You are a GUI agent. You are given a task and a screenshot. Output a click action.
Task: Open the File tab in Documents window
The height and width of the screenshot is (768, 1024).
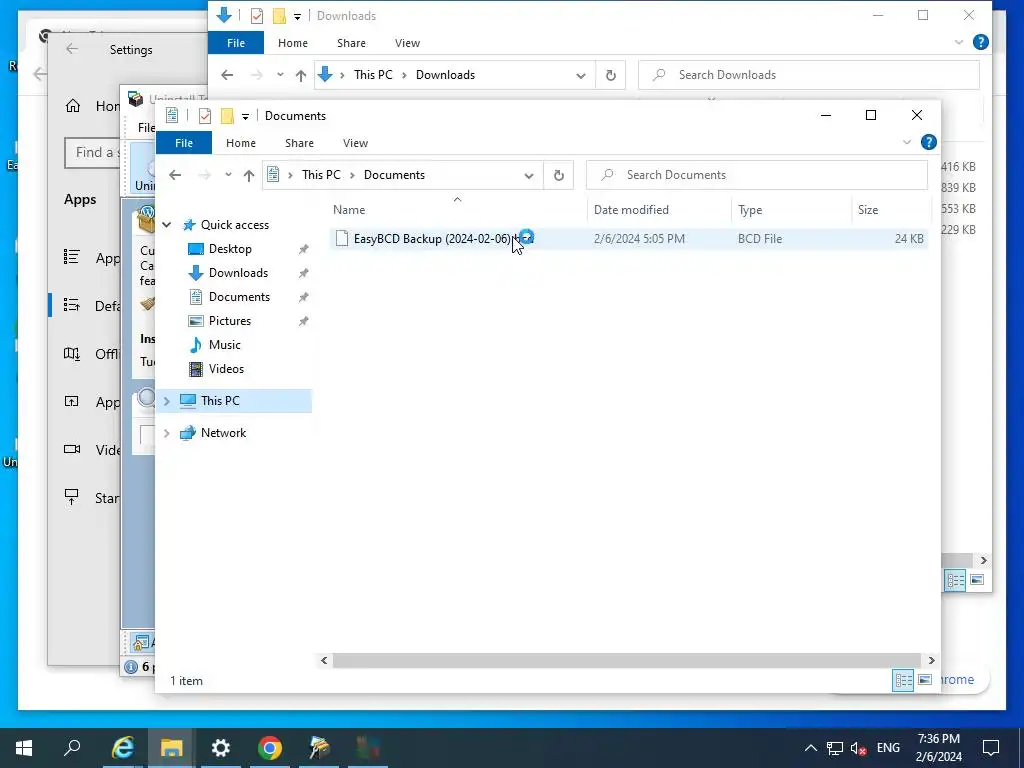pos(184,143)
